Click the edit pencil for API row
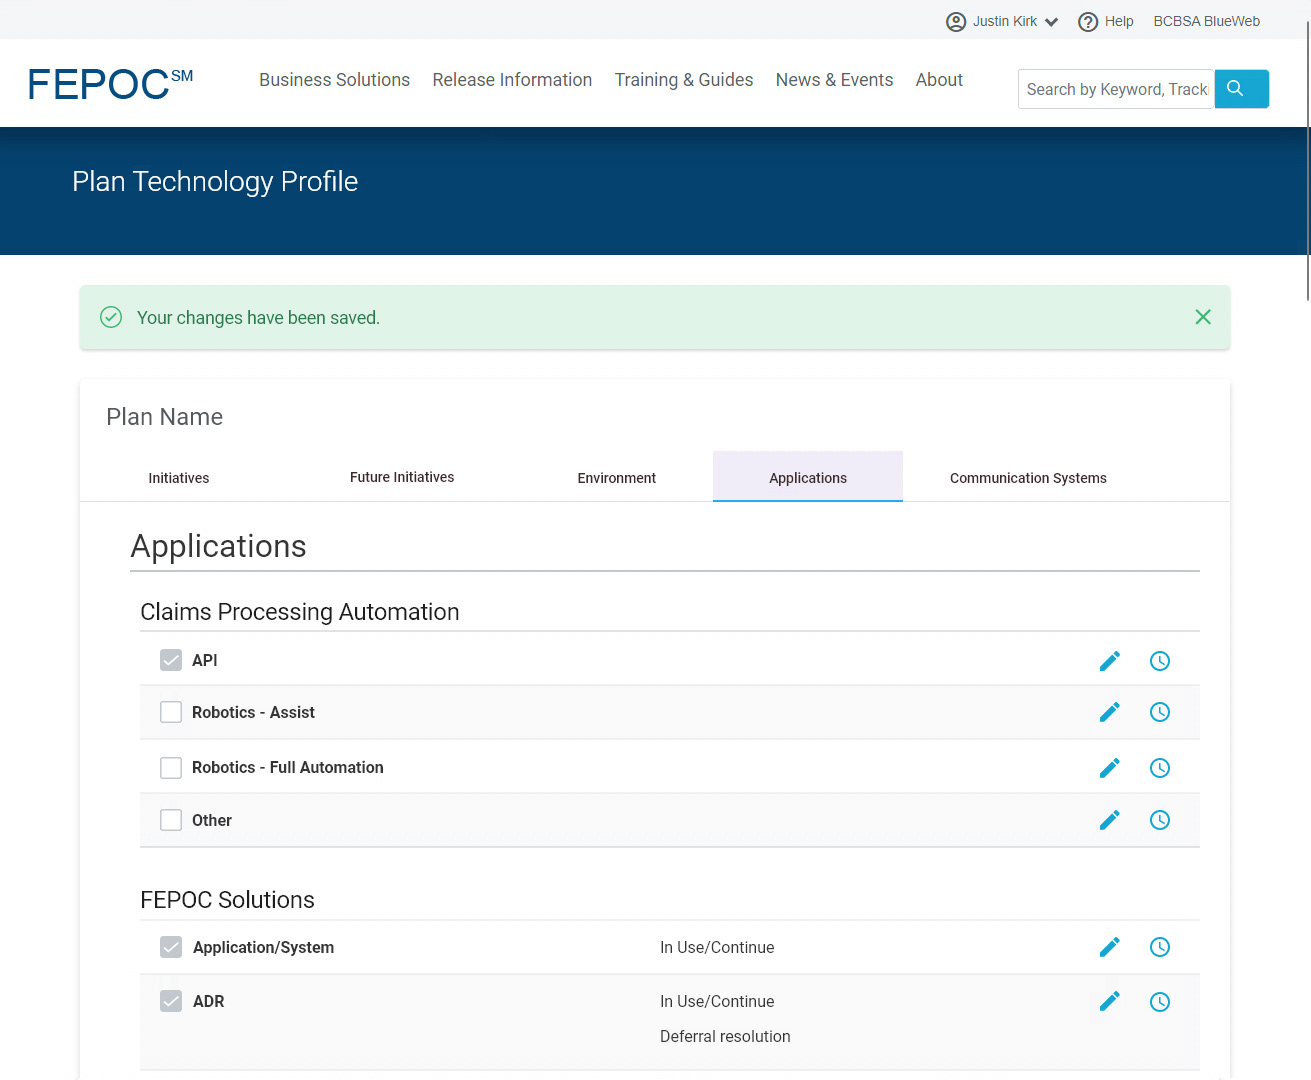The height and width of the screenshot is (1080, 1311). point(1109,661)
